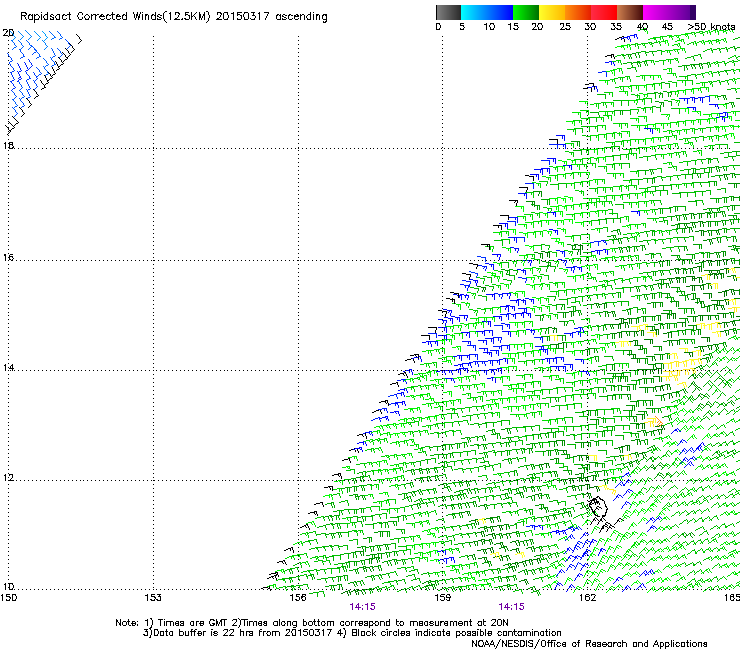Click the purple '14:15' time below longitude 159
This screenshot has width=740, height=650.
point(512,607)
